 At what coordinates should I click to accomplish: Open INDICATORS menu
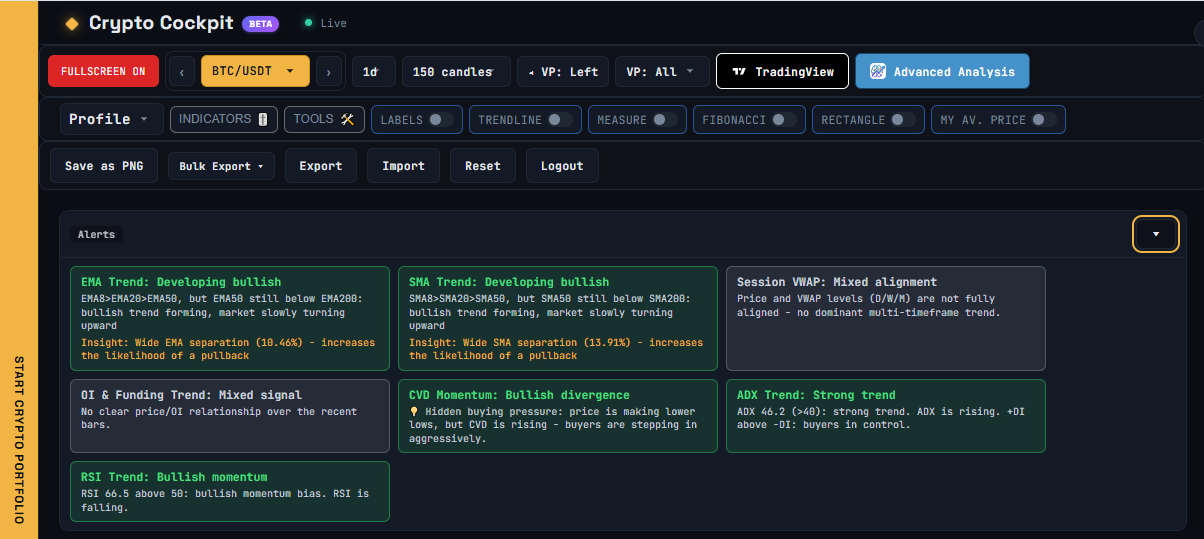(224, 119)
